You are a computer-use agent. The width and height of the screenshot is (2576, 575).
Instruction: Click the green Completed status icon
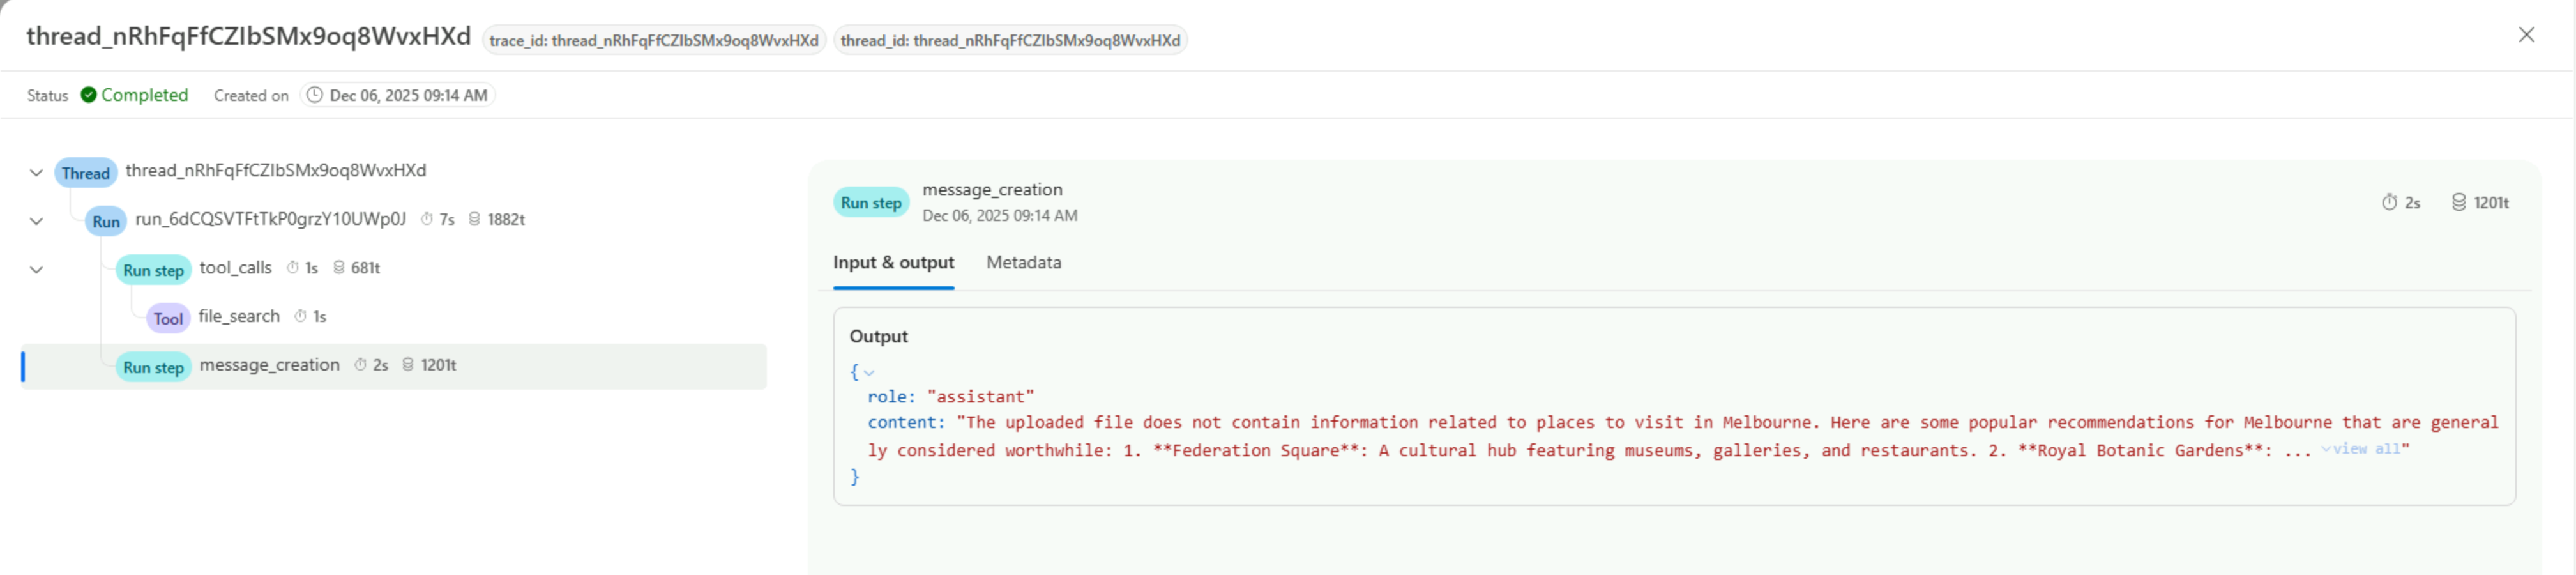tap(89, 95)
